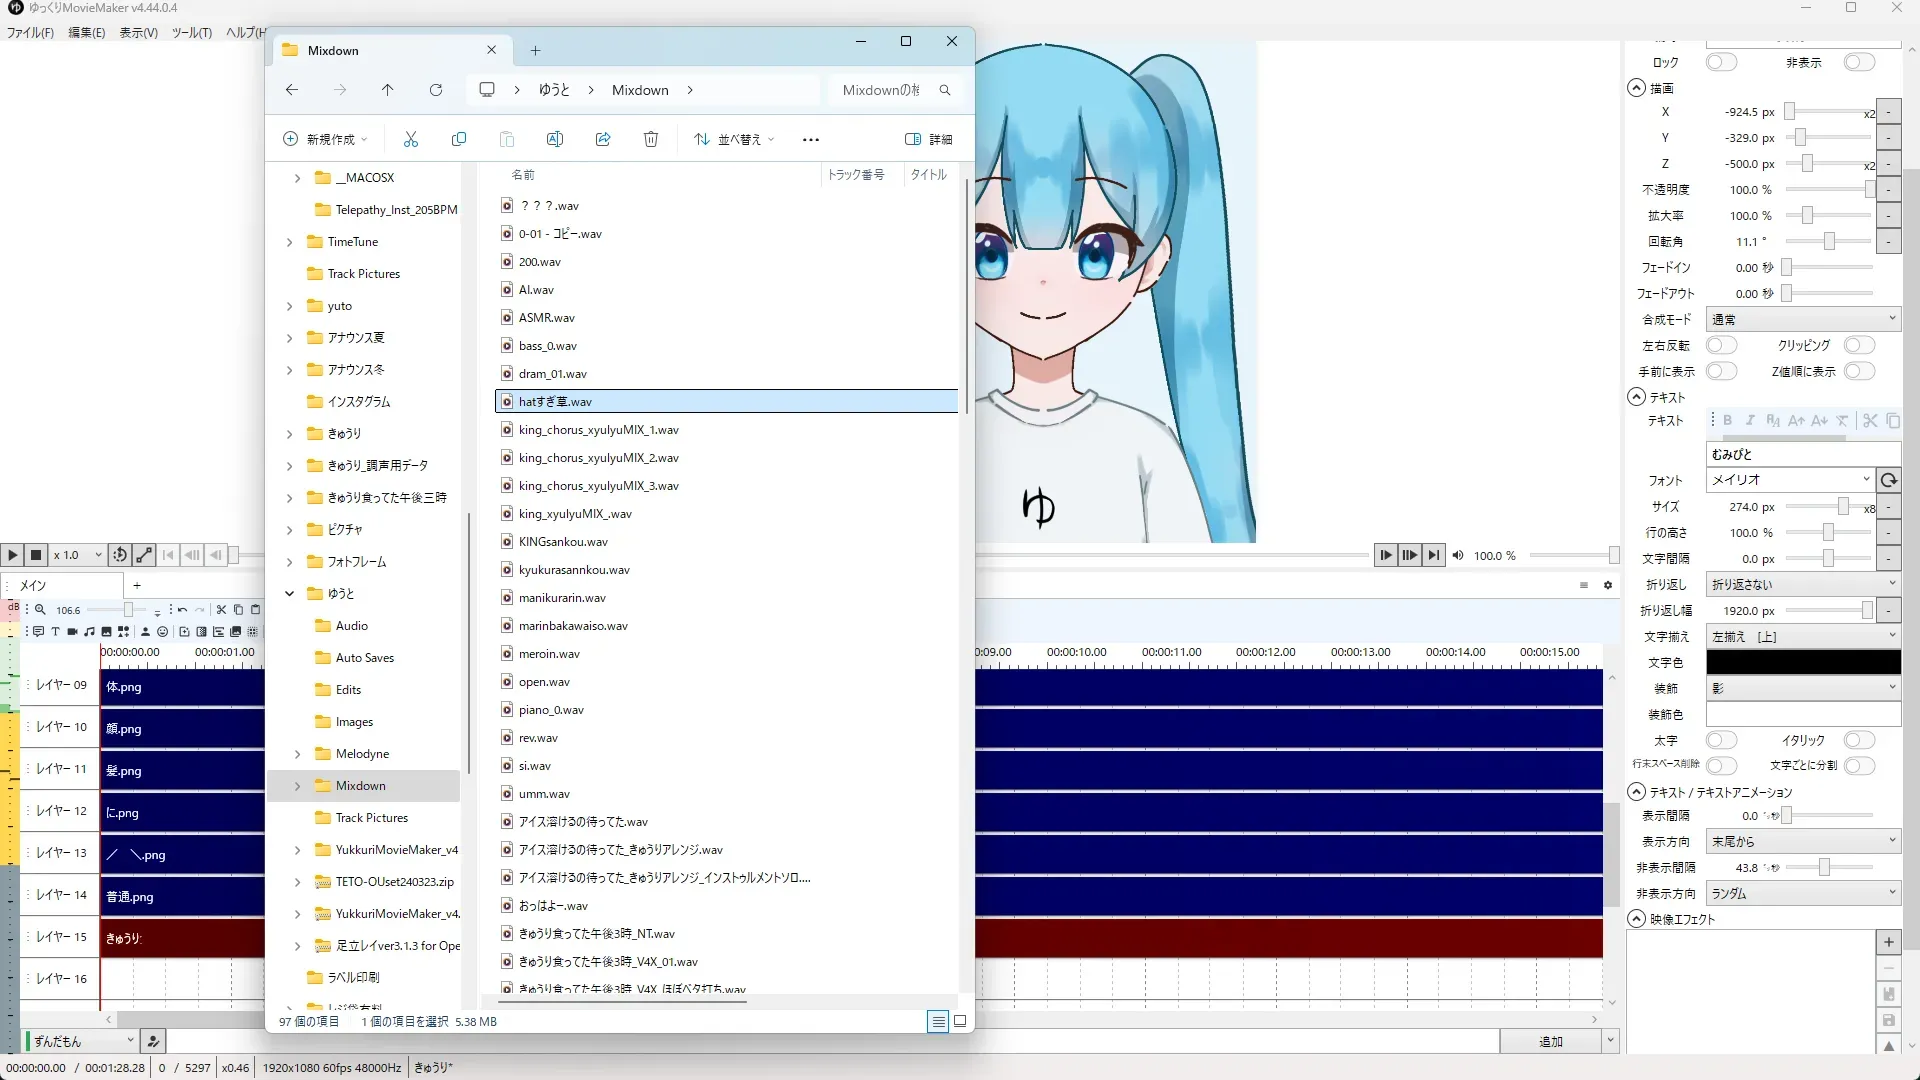Viewport: 1920px width, 1080px height.
Task: Click the timeline scissors cut icon
Action: (221, 610)
